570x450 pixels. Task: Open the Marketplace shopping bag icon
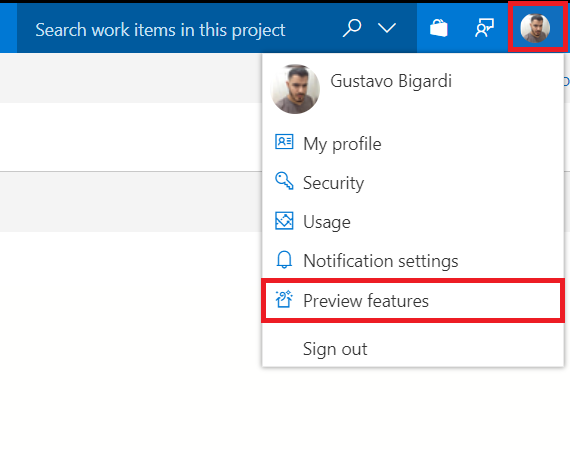click(x=438, y=28)
